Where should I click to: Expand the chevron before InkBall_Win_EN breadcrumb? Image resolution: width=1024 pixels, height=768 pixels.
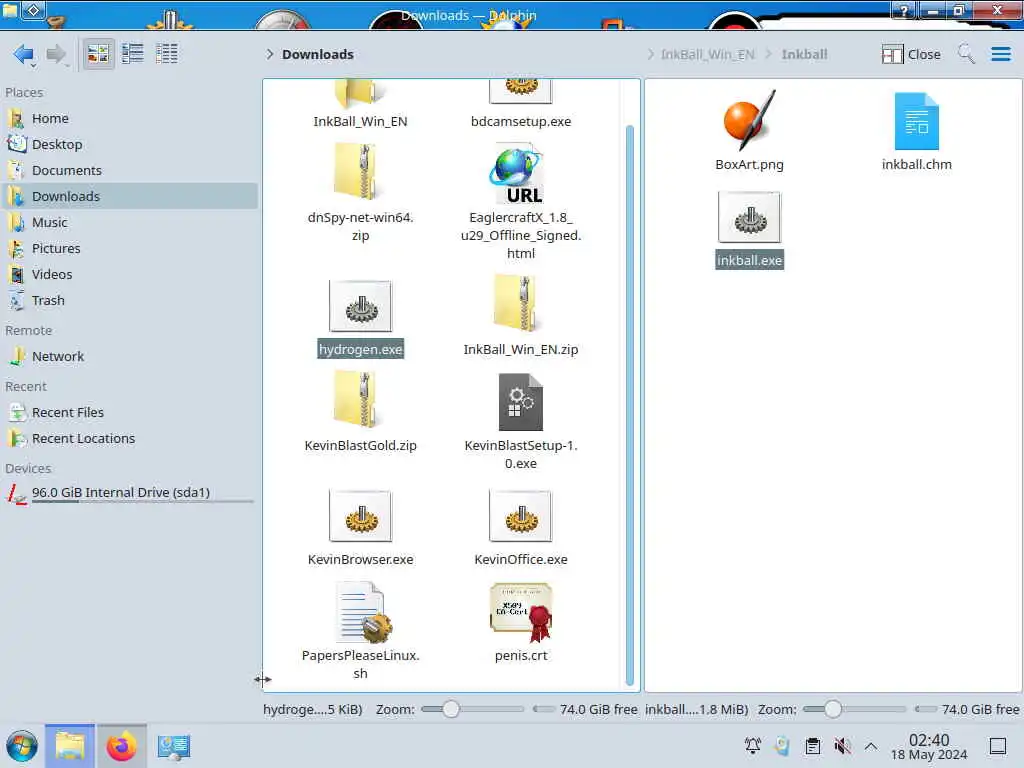[x=650, y=54]
